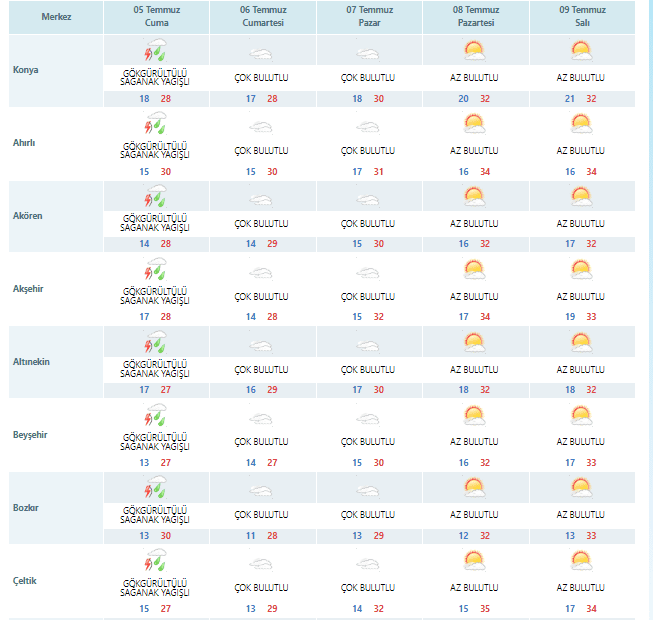The width and height of the screenshot is (653, 620).
Task: Select the 05 Temmuz Cuma column header
Action: click(x=155, y=17)
